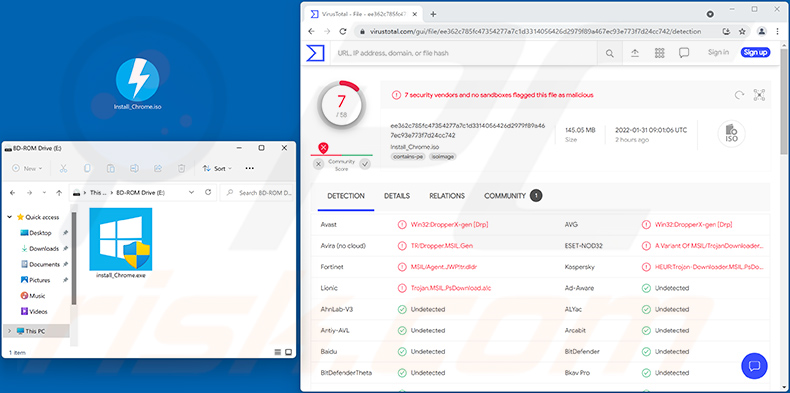Go forward in File Explorer navigation
Screen dimensions: 790x393
[x=29, y=192]
